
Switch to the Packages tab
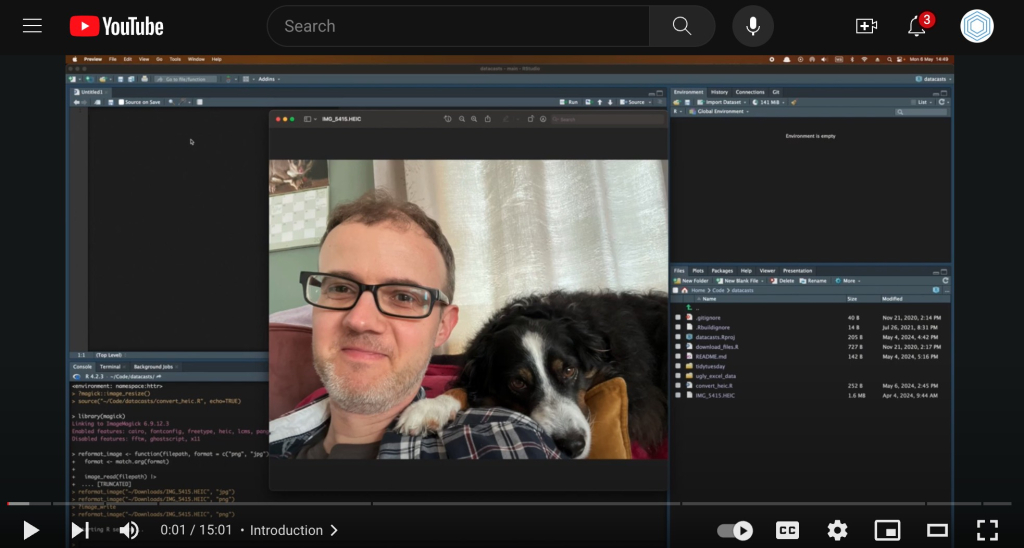[x=722, y=270]
